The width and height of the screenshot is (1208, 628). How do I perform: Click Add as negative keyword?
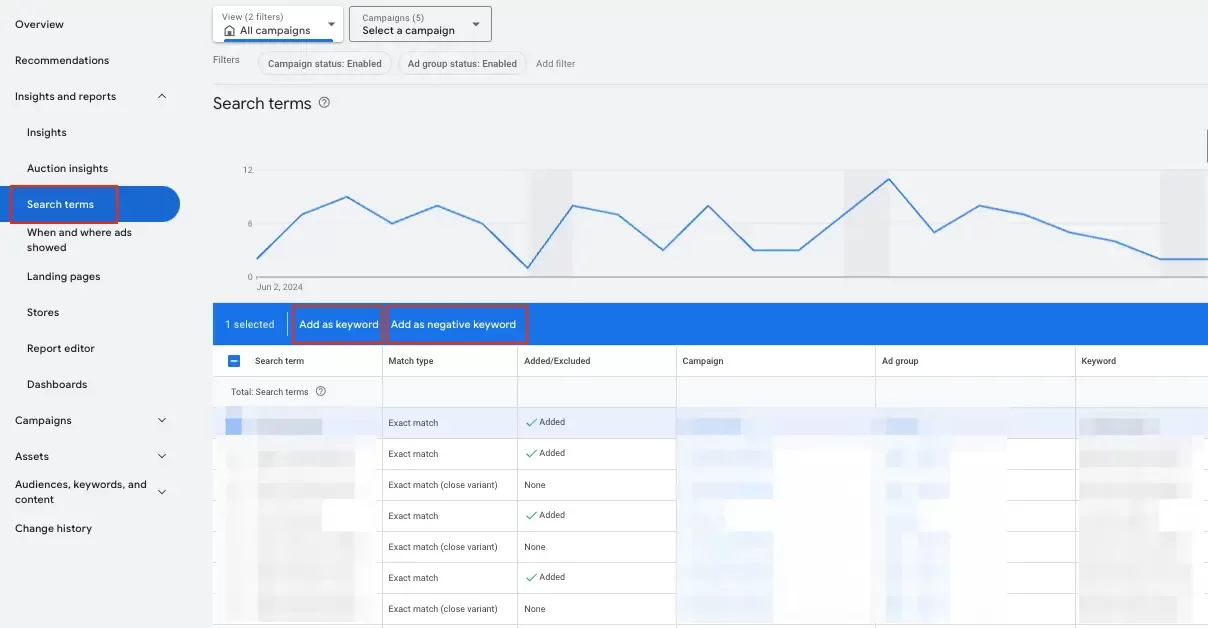click(x=453, y=325)
